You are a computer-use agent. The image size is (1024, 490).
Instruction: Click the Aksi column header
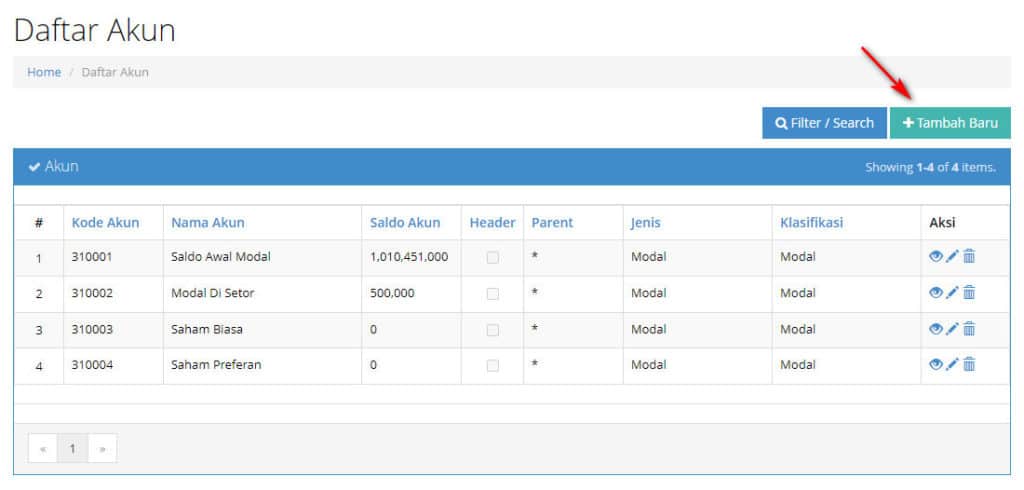click(x=942, y=222)
